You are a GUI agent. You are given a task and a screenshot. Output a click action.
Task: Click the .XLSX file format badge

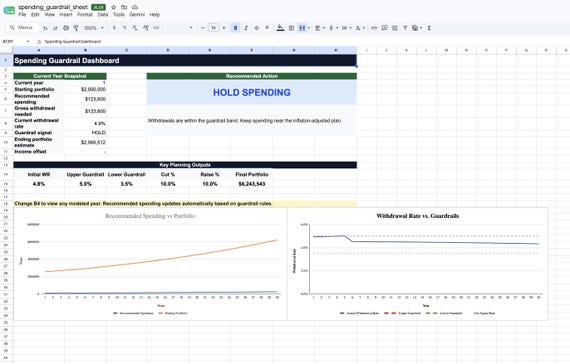[98, 7]
